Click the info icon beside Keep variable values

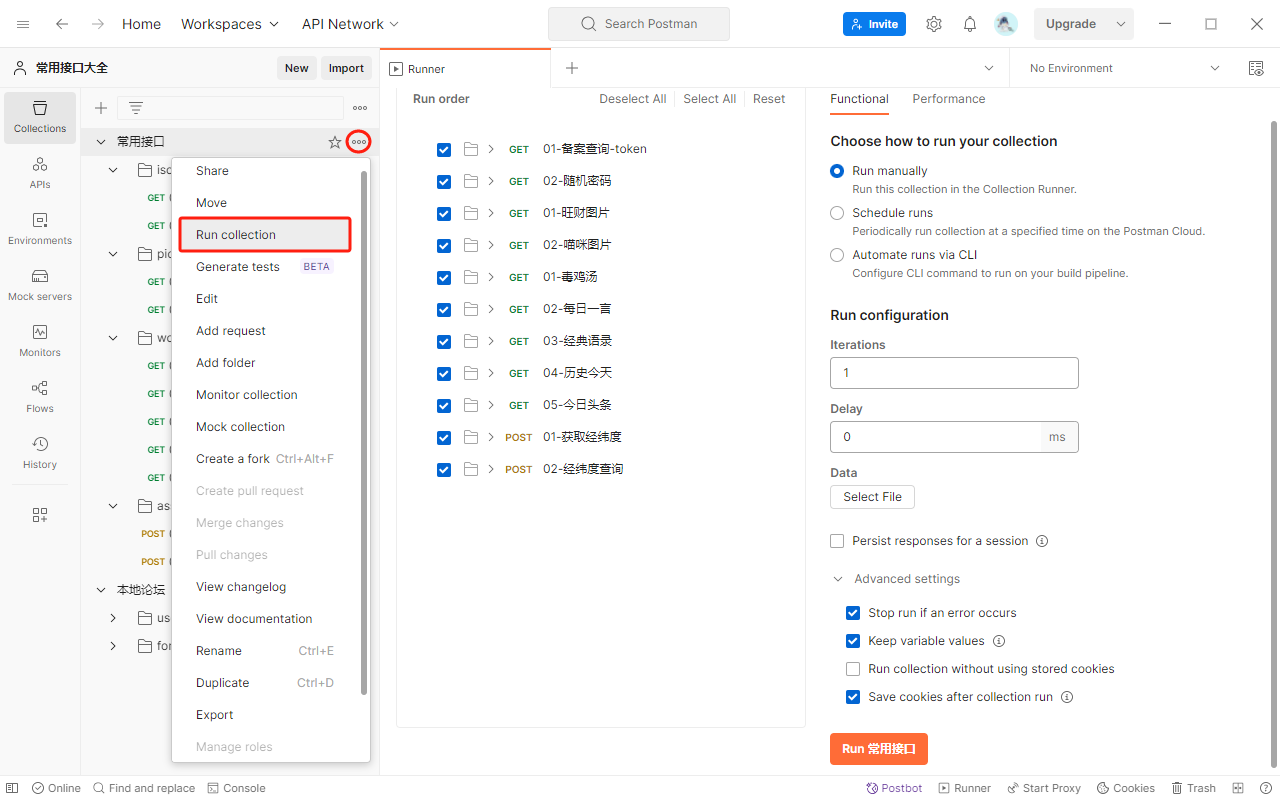pyautogui.click(x=998, y=641)
